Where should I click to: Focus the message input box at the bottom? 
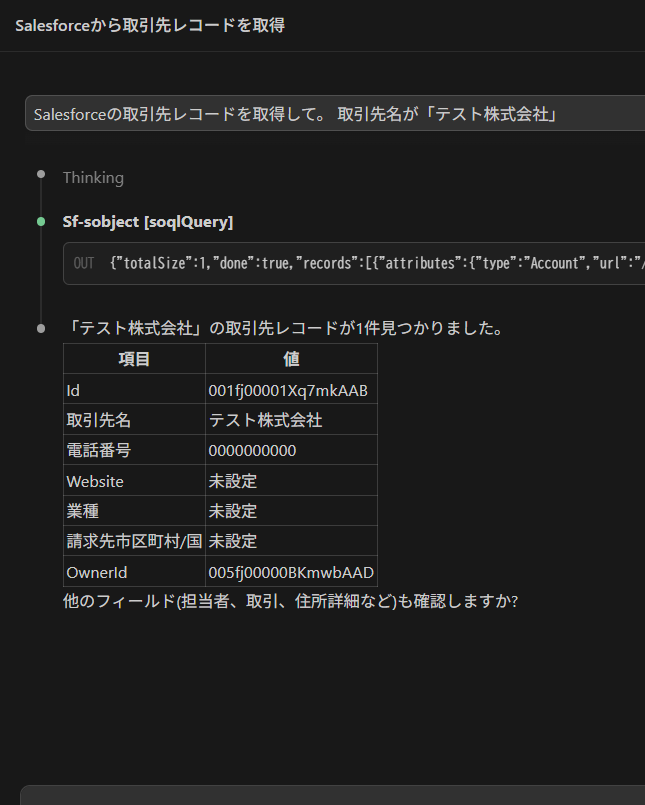pos(333,795)
